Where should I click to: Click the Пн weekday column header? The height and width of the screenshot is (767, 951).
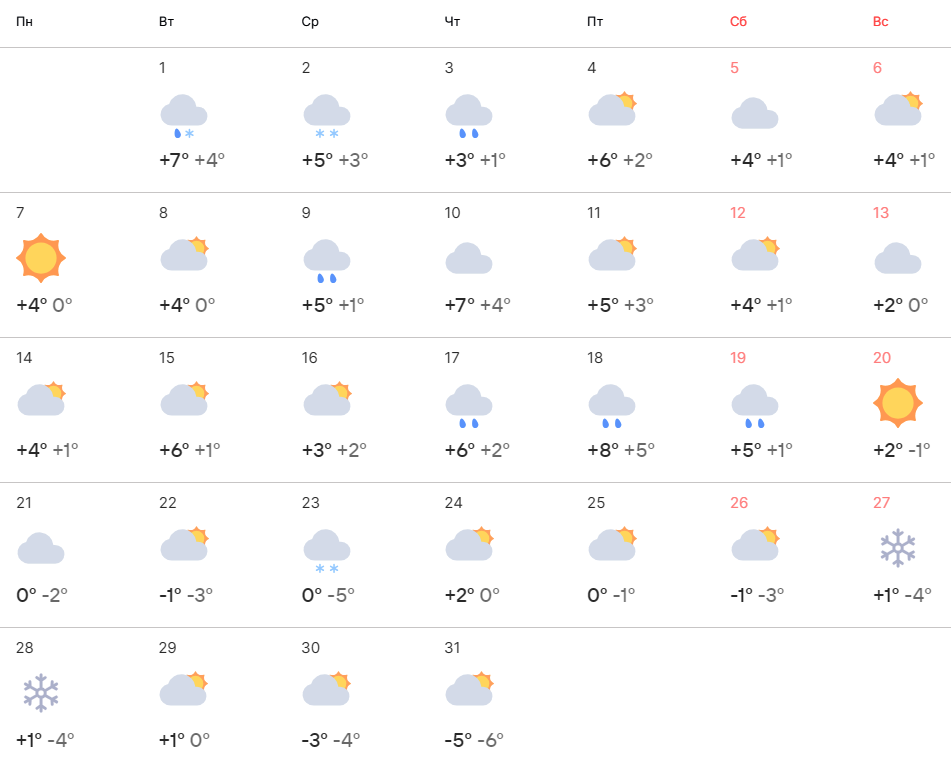click(x=24, y=22)
